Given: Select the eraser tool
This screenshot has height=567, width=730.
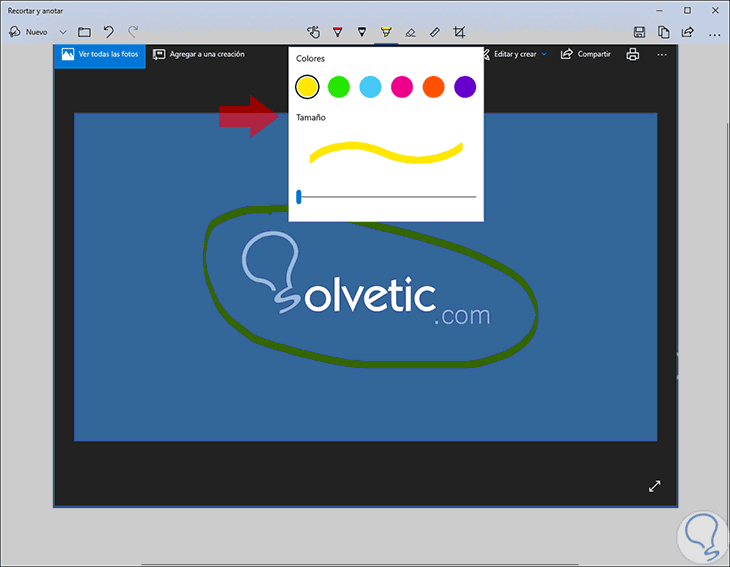Looking at the screenshot, I should (x=410, y=32).
